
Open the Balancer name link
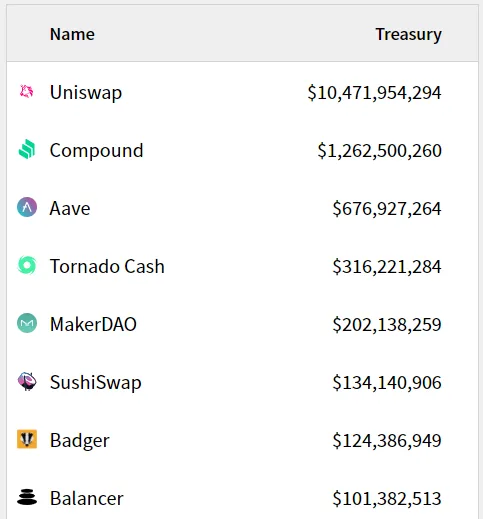tap(87, 498)
